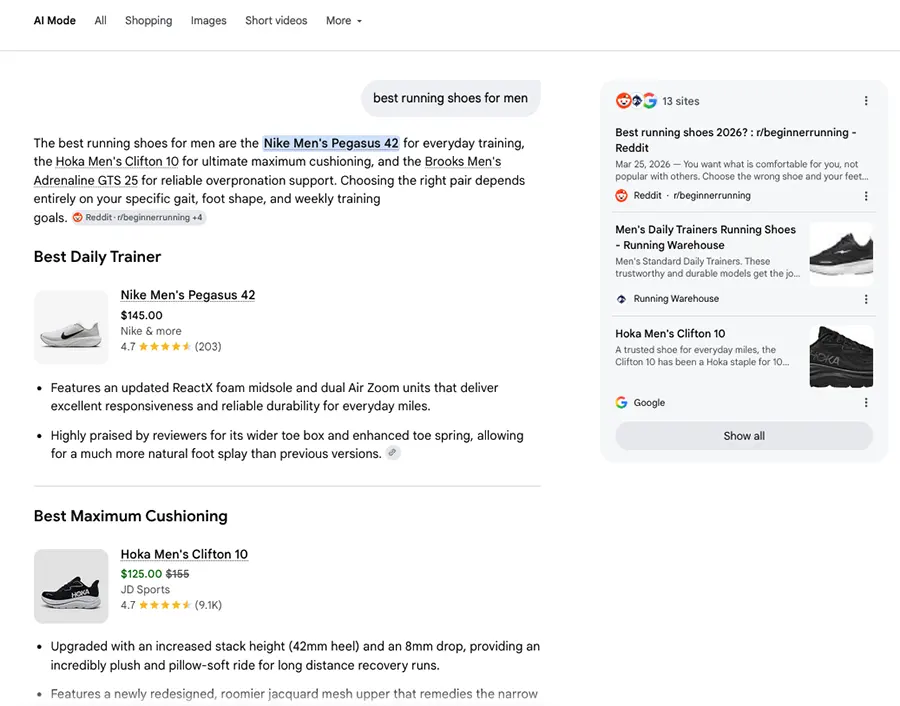Click the black Hoka Clifton product thumbnail
Image resolution: width=900 pixels, height=706 pixels.
point(71,586)
